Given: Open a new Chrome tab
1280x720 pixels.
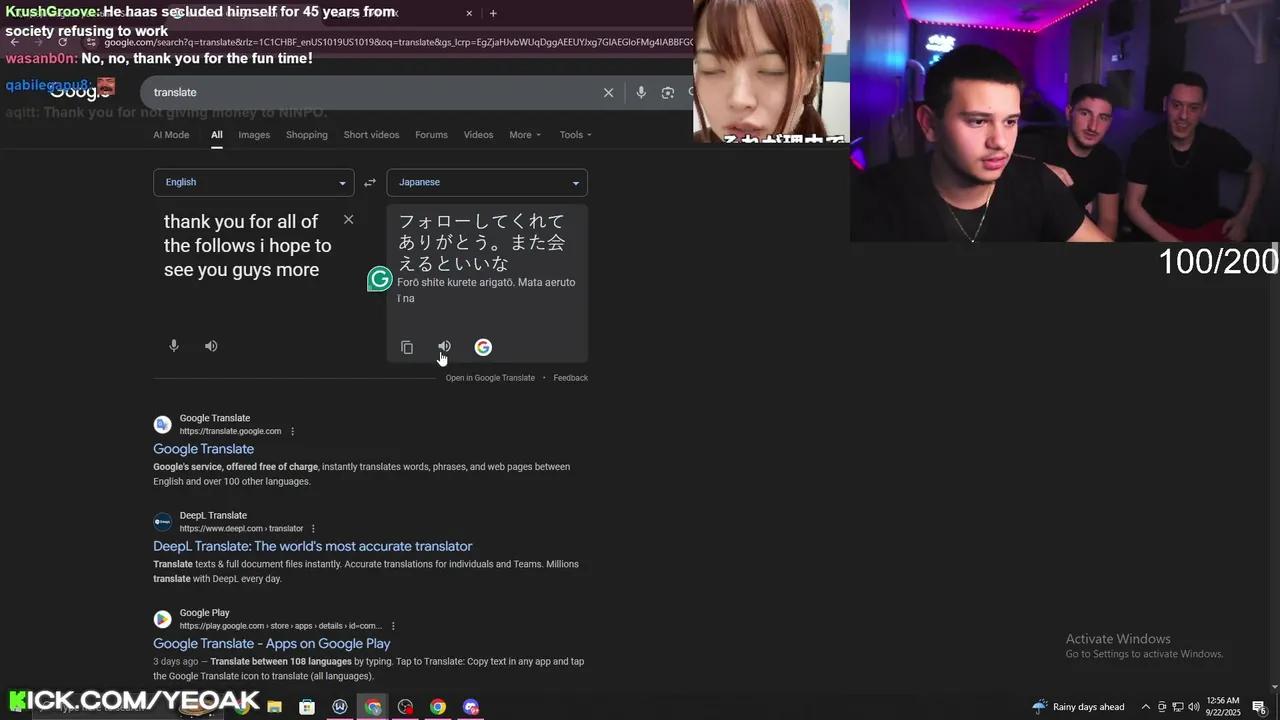Looking at the screenshot, I should coord(493,13).
